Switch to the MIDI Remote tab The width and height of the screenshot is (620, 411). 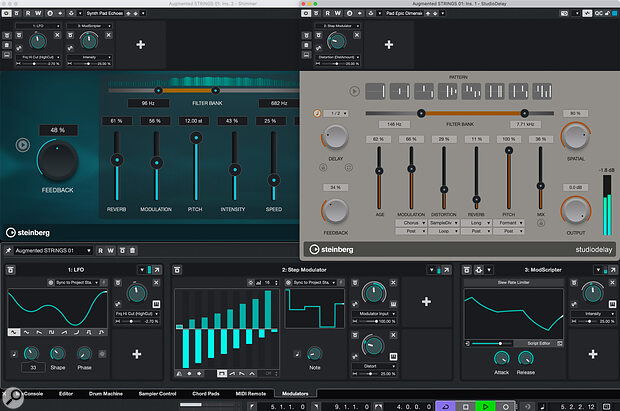[x=251, y=394]
